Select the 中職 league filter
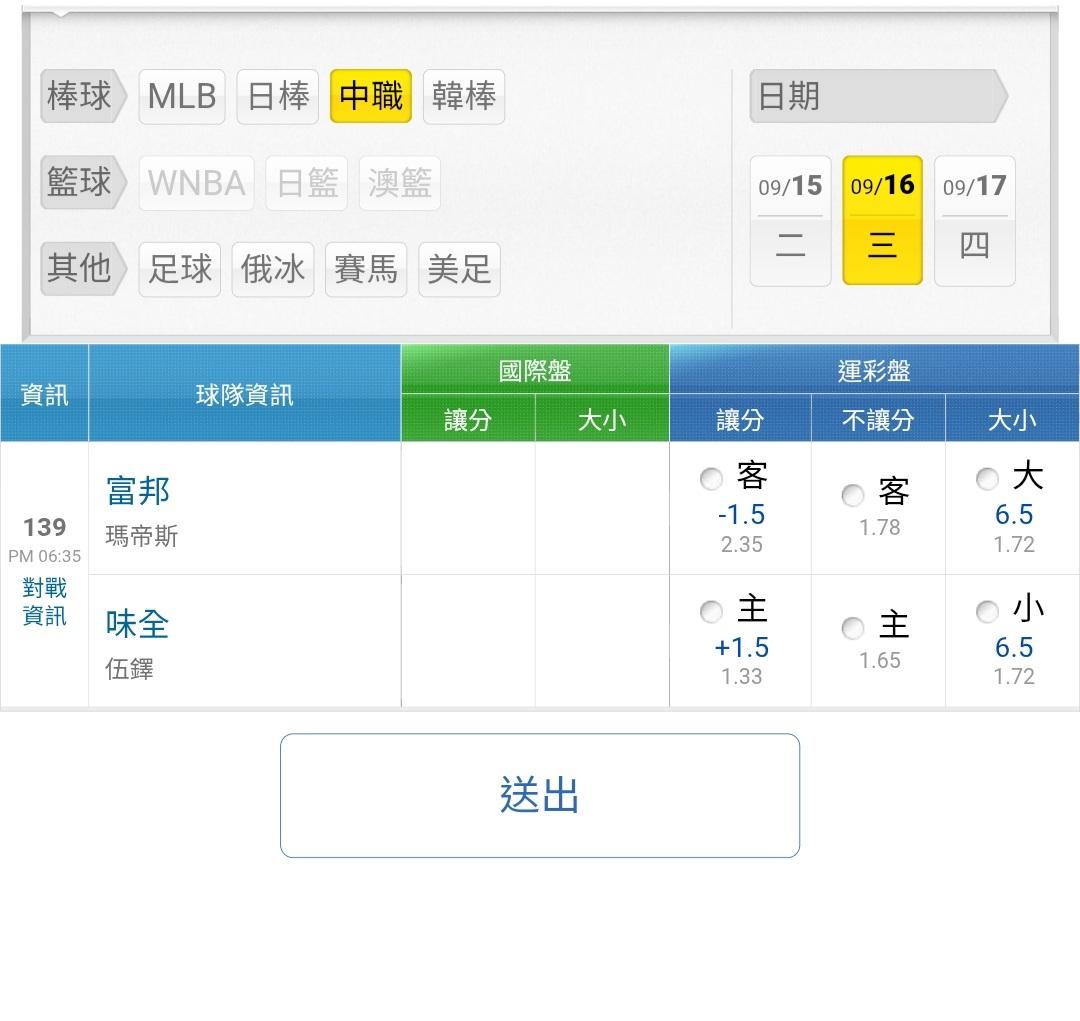Viewport: 1080px width, 1021px height. tap(371, 96)
